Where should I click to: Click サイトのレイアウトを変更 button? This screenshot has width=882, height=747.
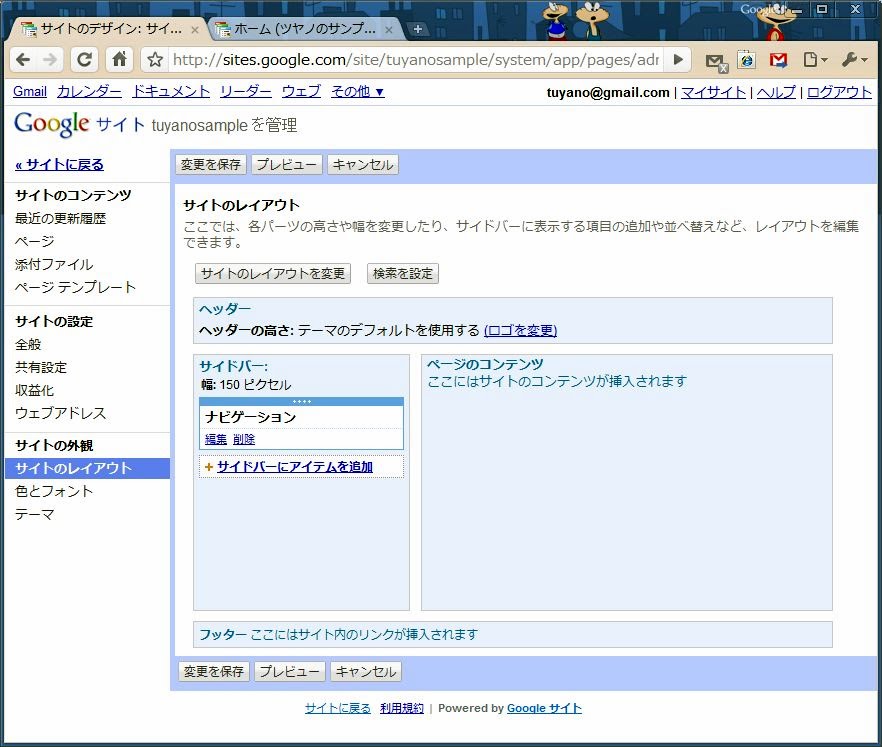coord(273,273)
